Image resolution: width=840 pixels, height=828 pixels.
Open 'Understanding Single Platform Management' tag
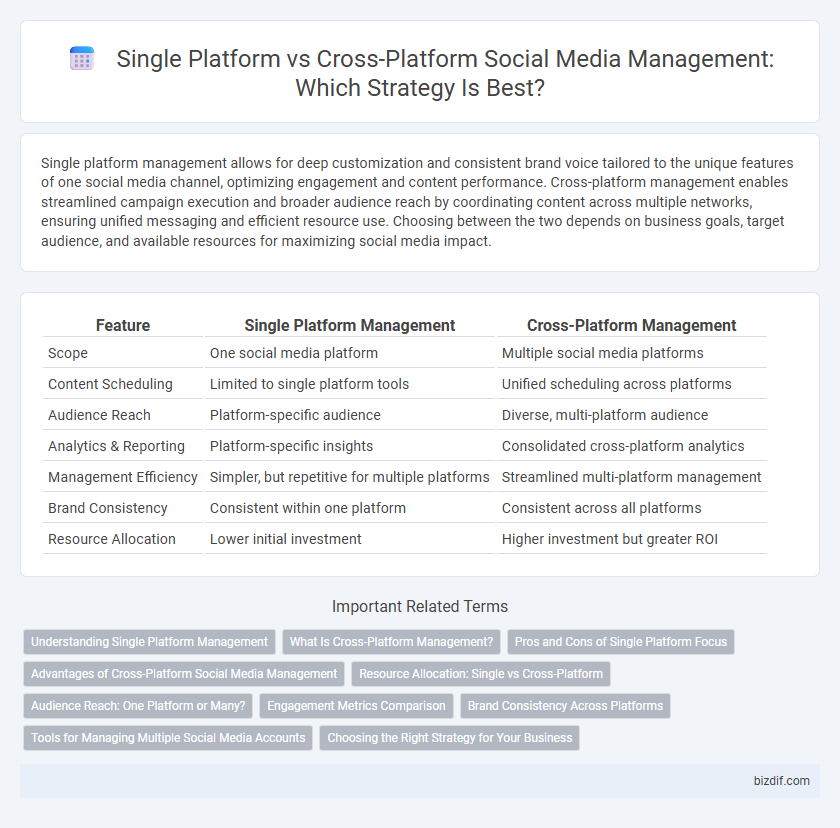point(149,642)
